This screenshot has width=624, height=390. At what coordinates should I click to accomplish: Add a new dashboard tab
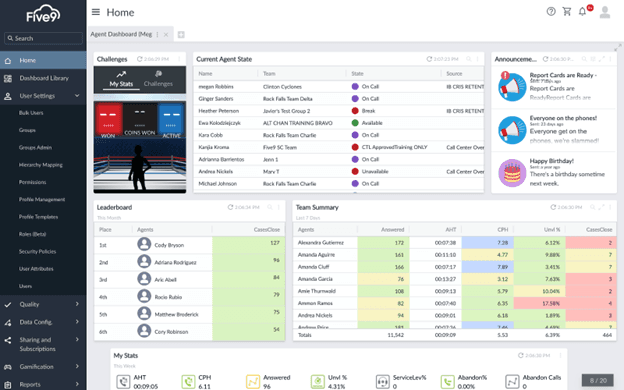pos(181,35)
